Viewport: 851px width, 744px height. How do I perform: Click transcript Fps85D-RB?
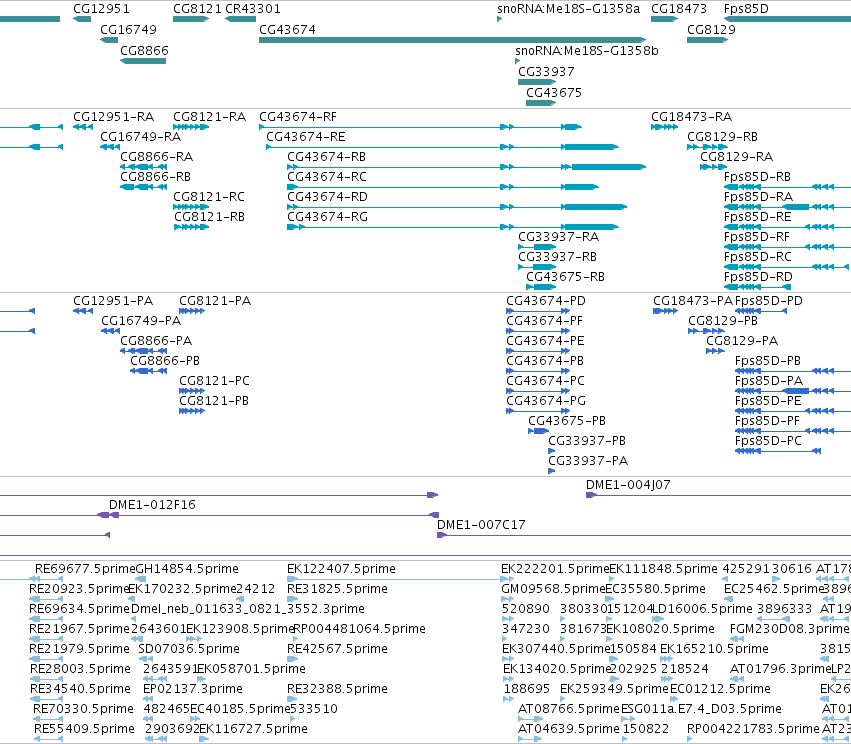point(757,177)
